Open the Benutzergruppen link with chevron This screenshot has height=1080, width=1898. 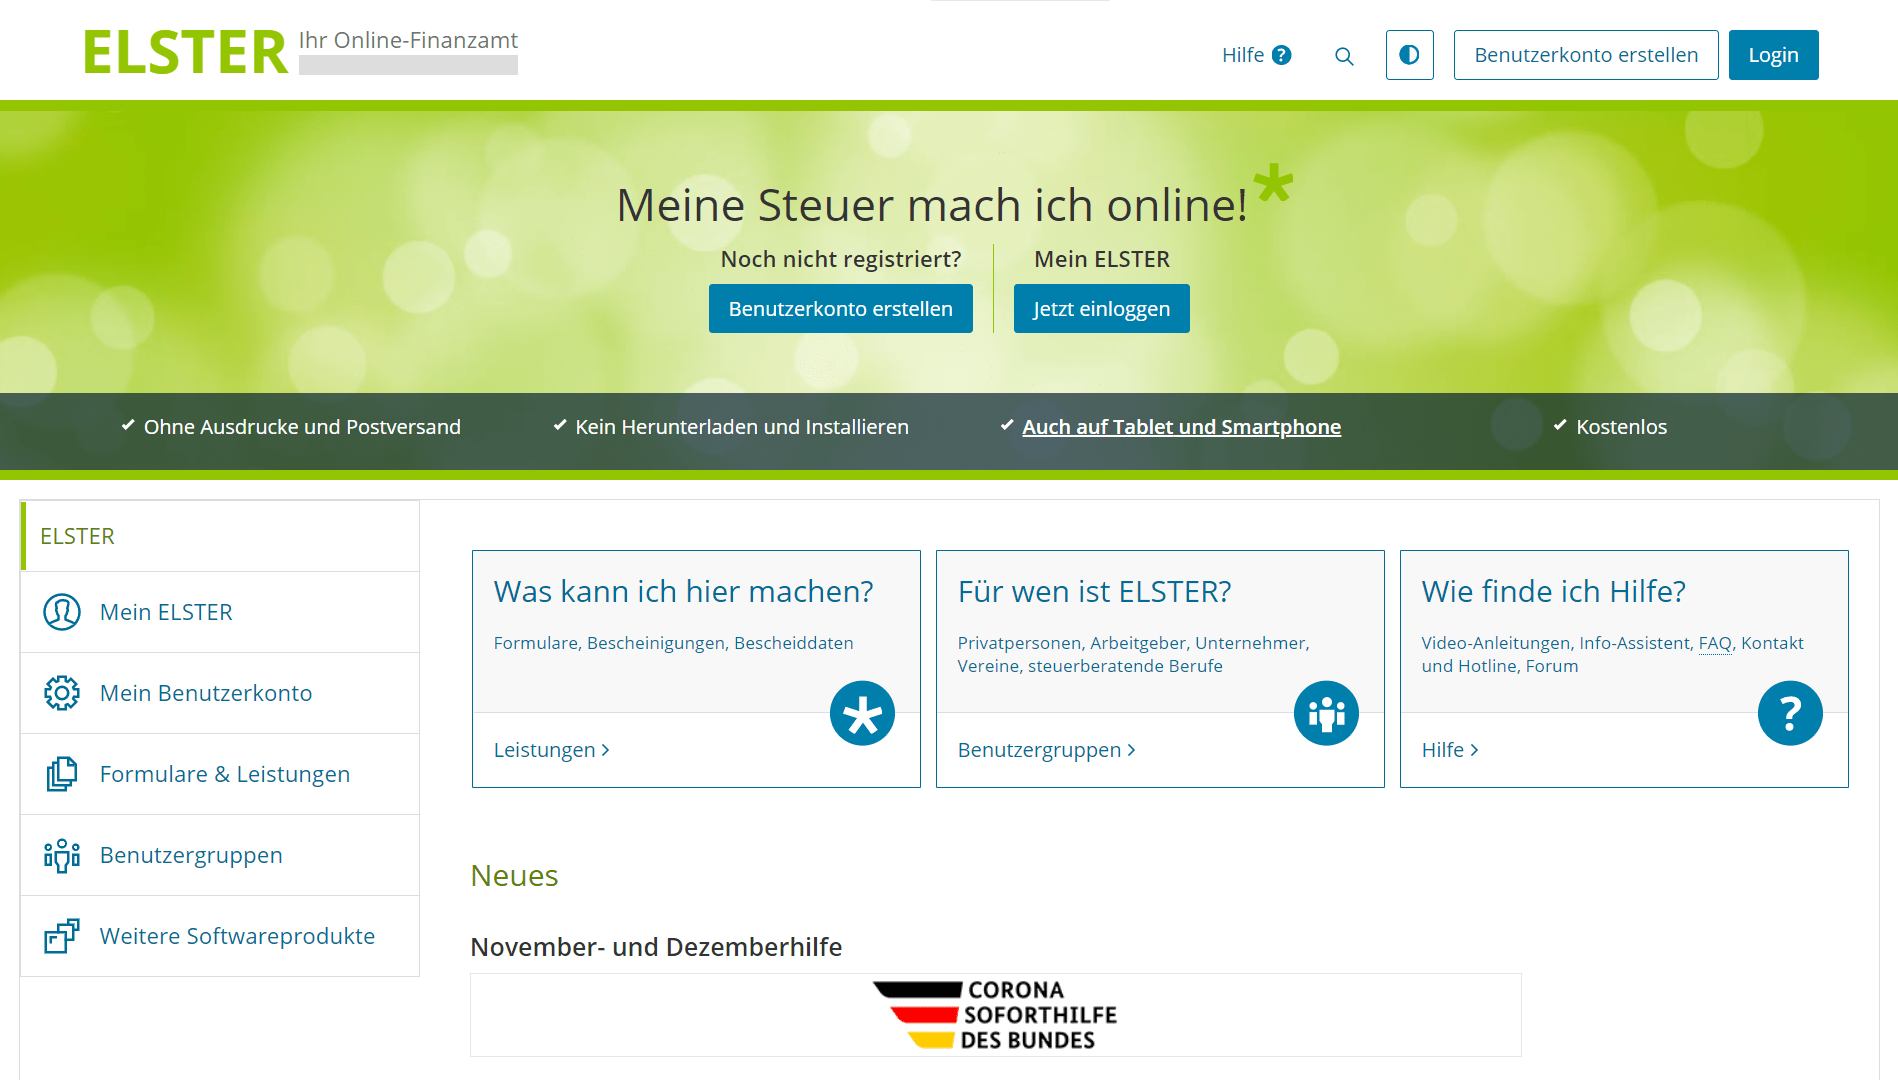pos(1047,750)
